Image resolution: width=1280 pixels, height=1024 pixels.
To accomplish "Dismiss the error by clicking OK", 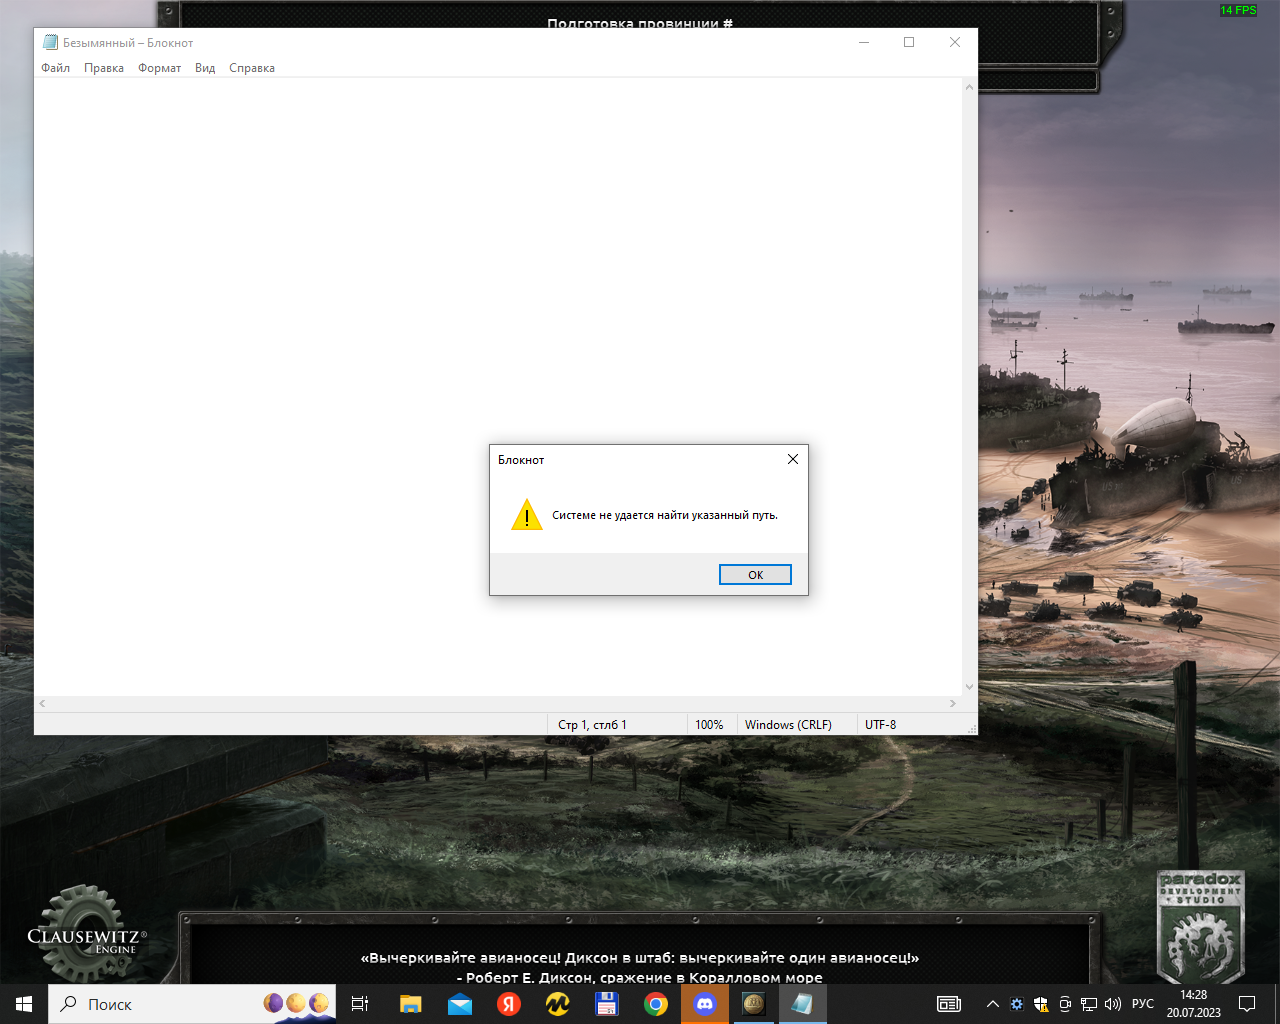I will pyautogui.click(x=755, y=574).
